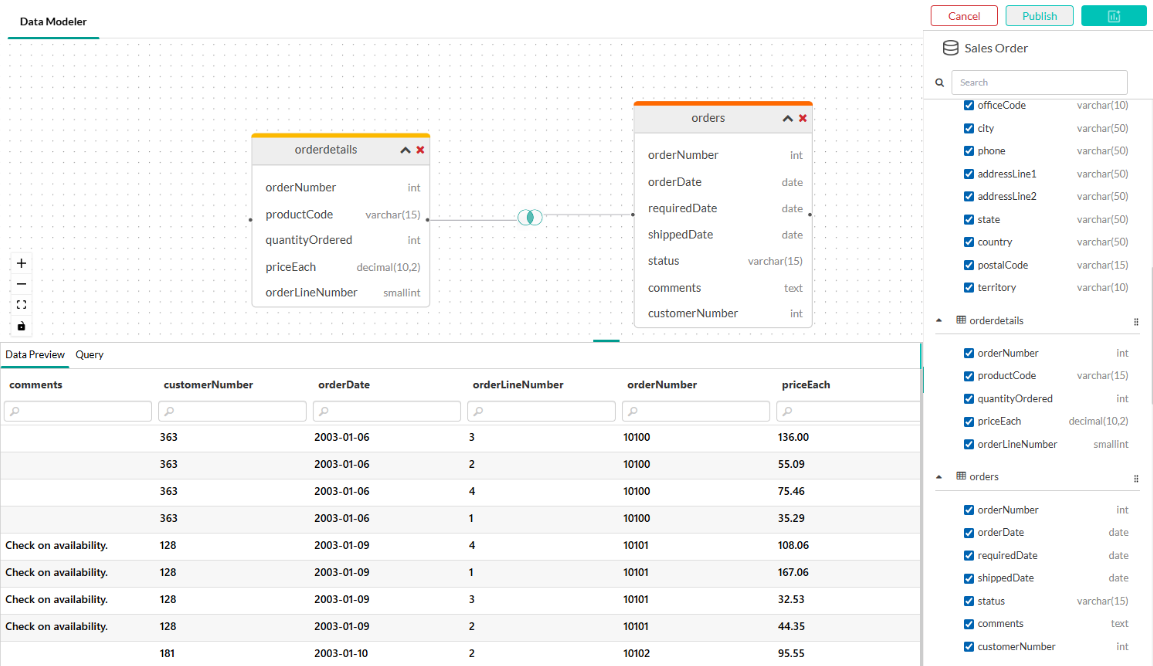Remove orderdetails table with red X
This screenshot has width=1153, height=666.
(x=421, y=150)
